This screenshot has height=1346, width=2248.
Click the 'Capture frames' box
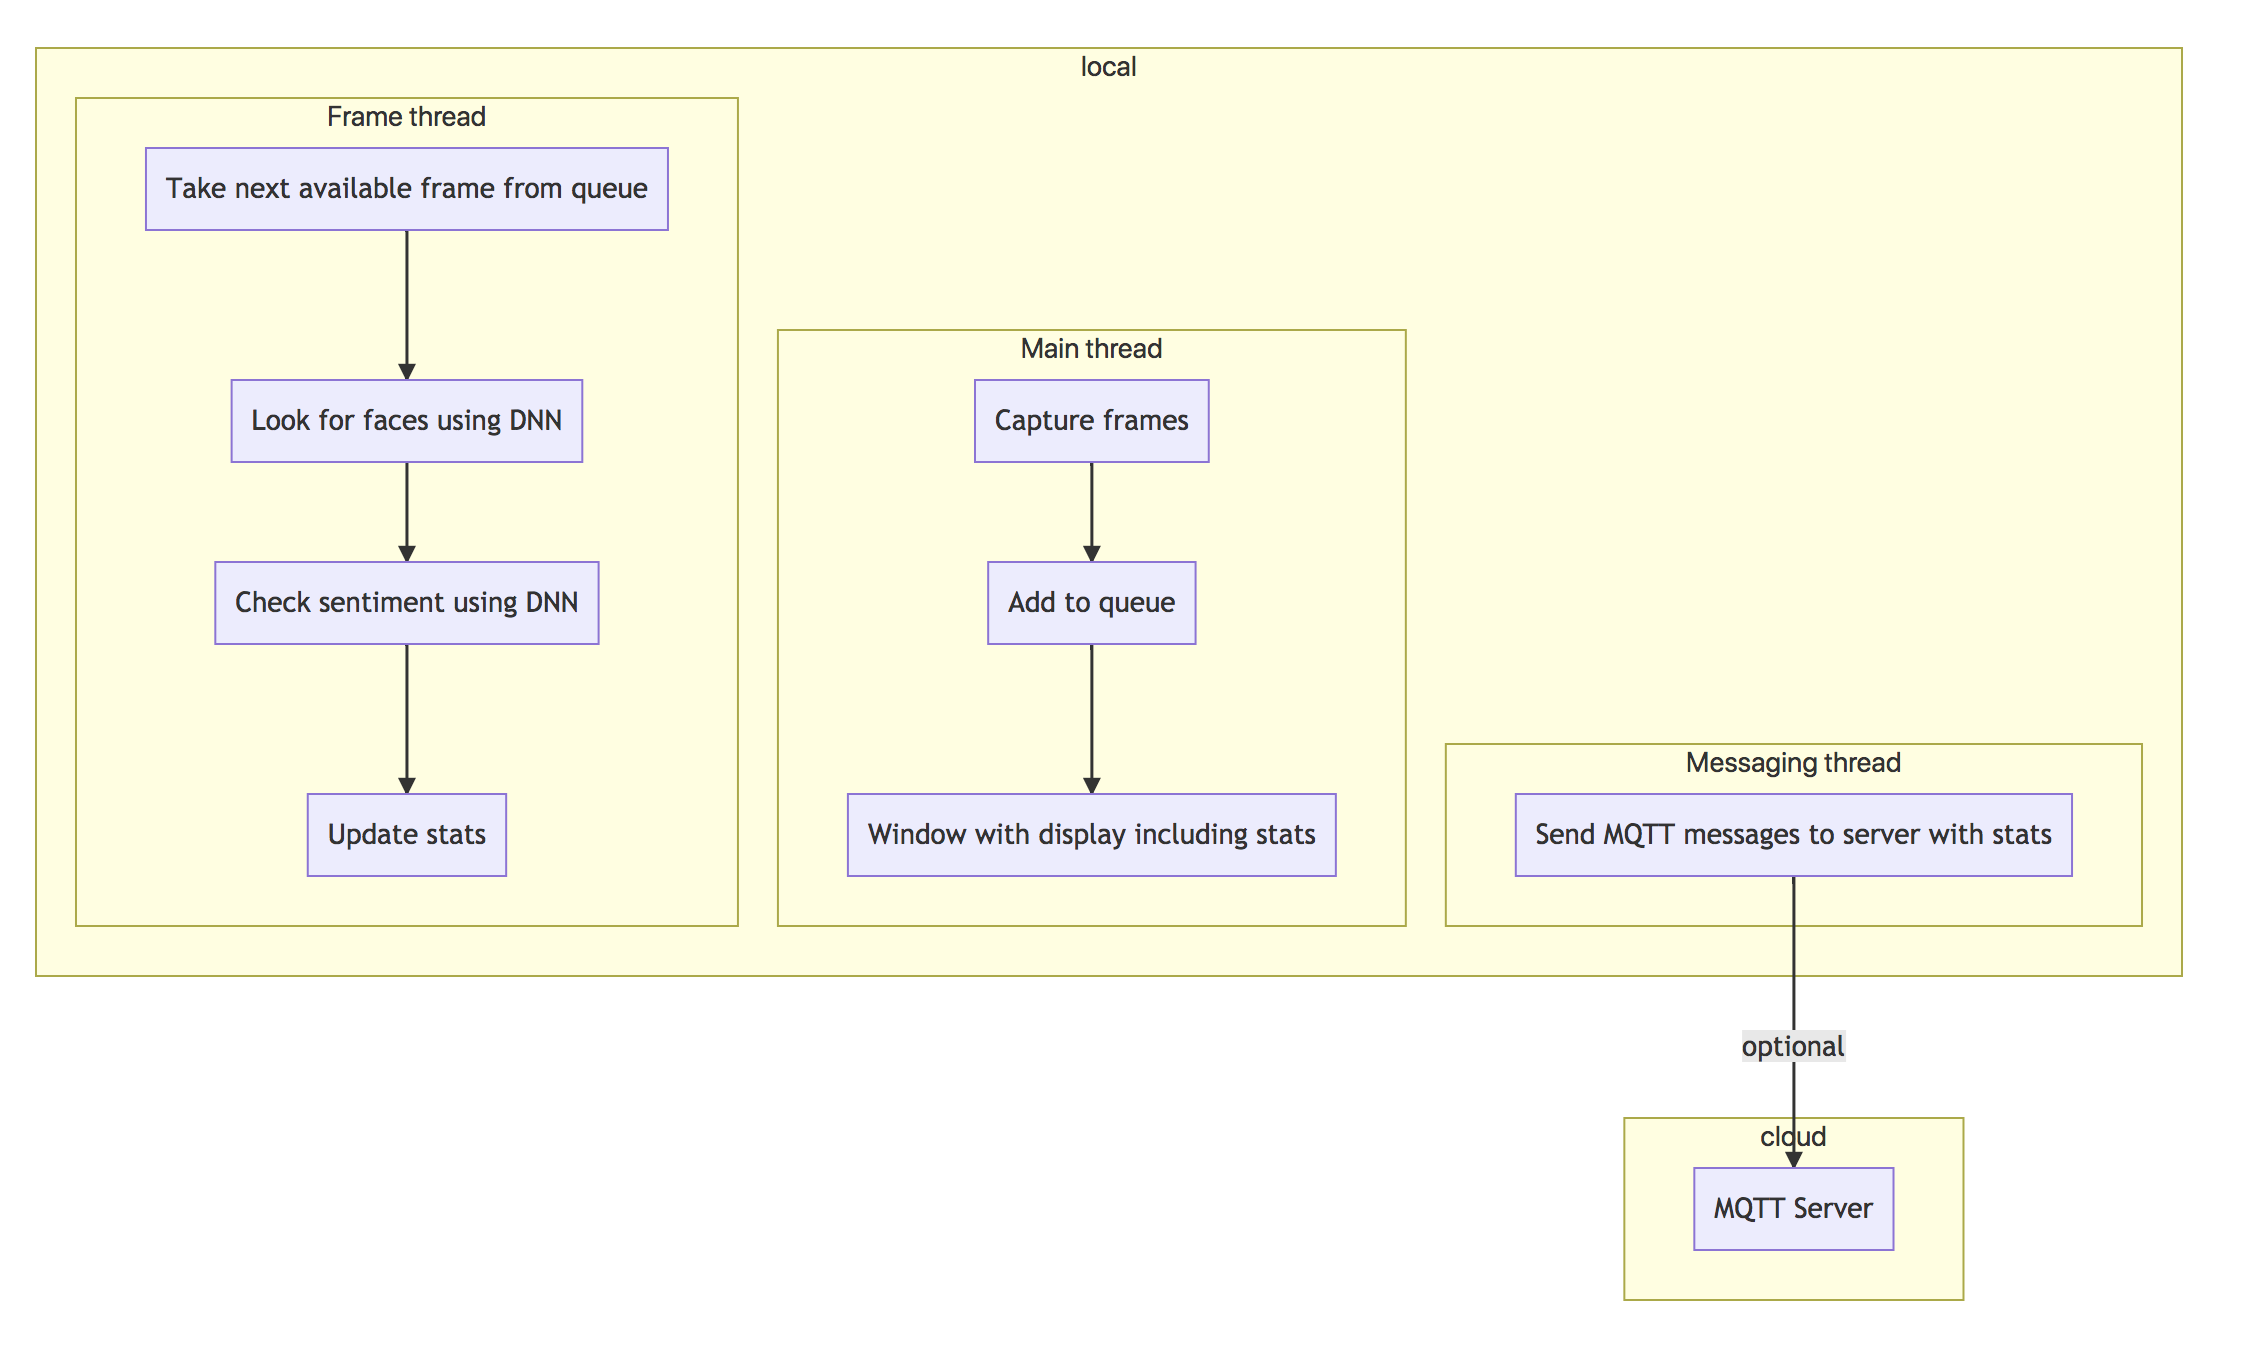[1091, 421]
